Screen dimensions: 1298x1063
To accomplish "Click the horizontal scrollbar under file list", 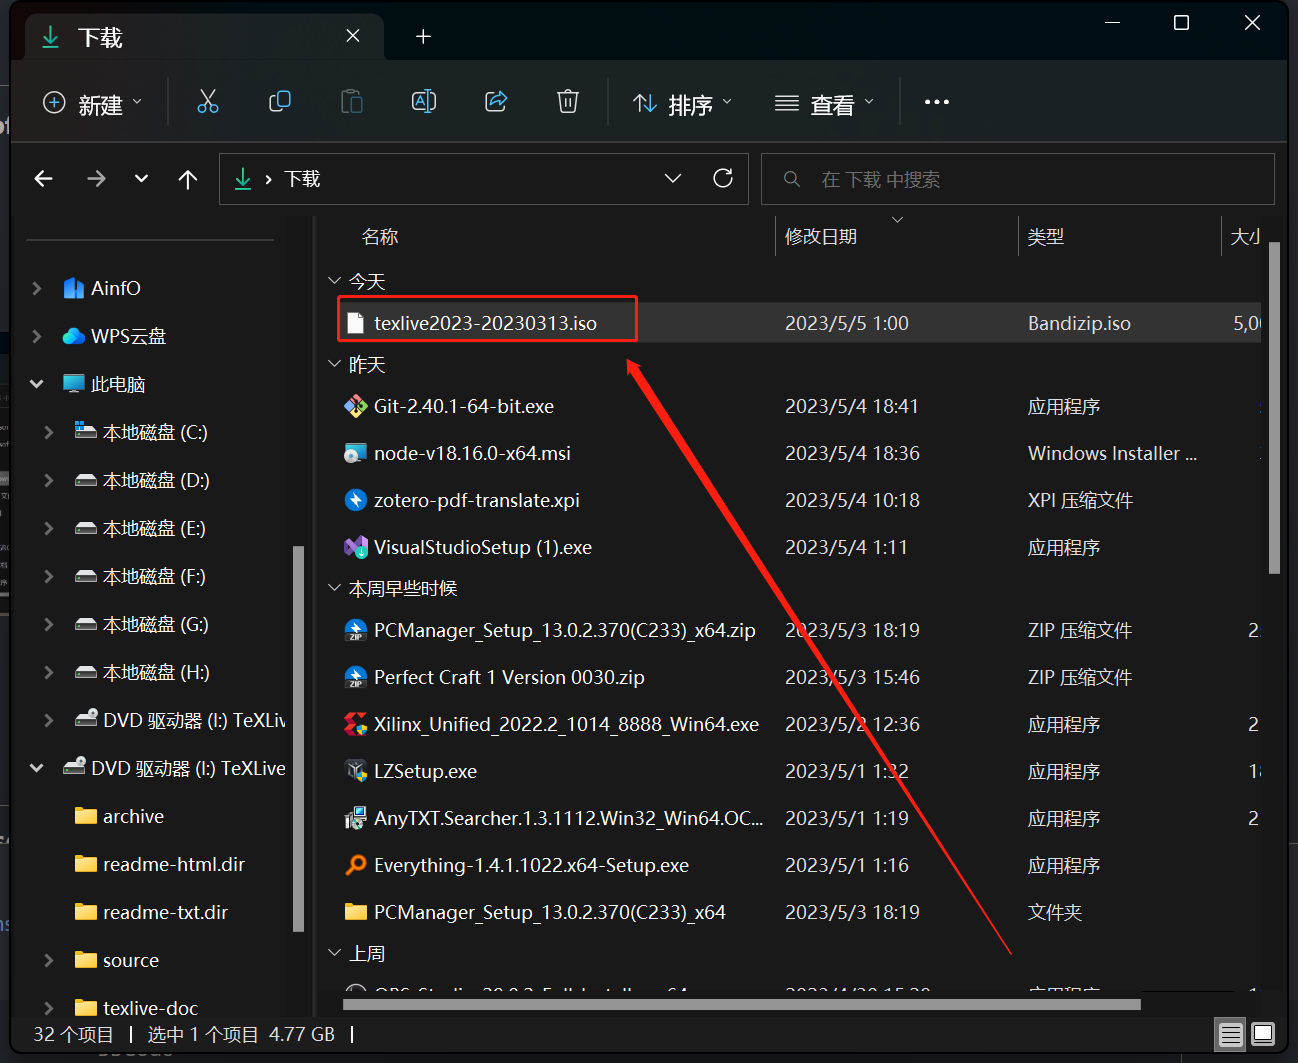I will click(742, 1004).
